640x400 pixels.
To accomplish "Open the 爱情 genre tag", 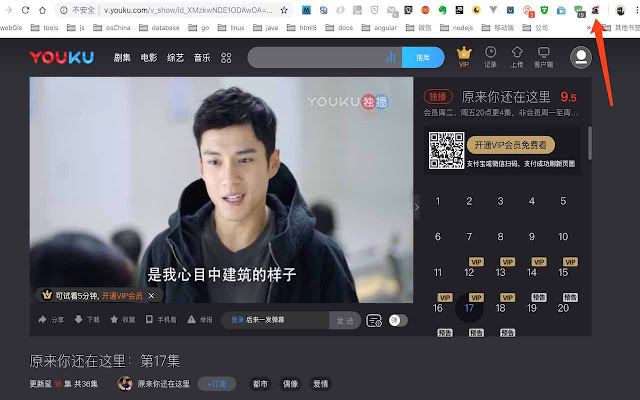I will (x=321, y=384).
